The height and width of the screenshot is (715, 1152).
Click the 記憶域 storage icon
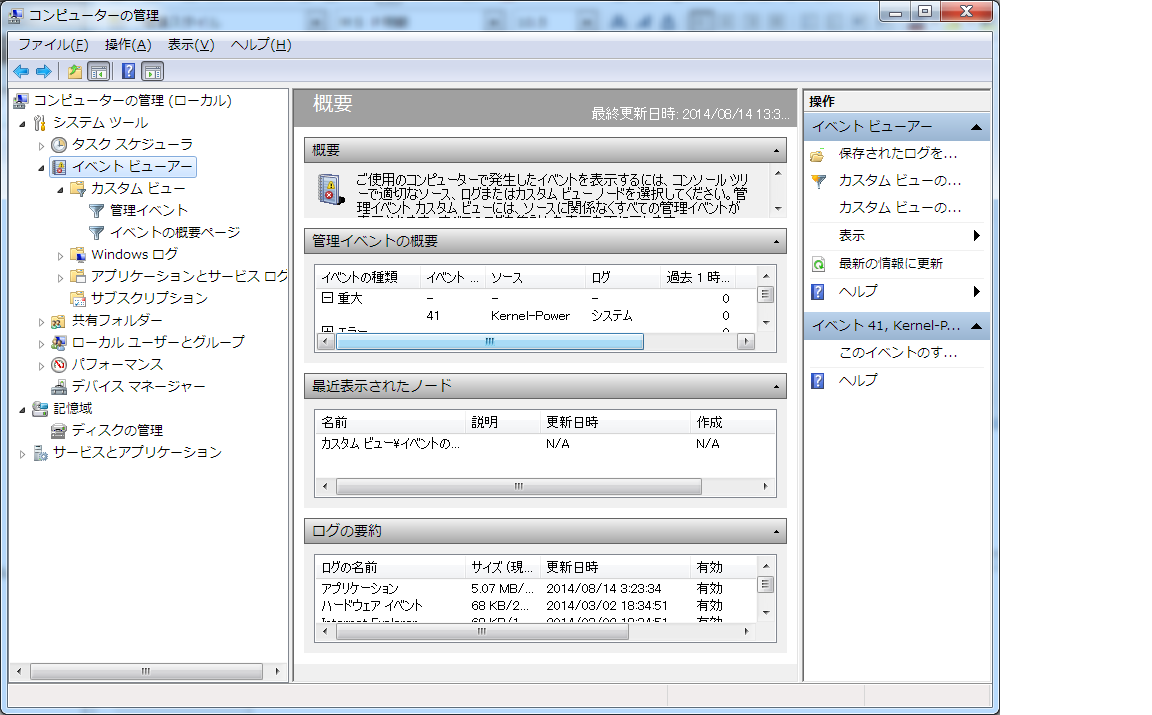click(40, 409)
